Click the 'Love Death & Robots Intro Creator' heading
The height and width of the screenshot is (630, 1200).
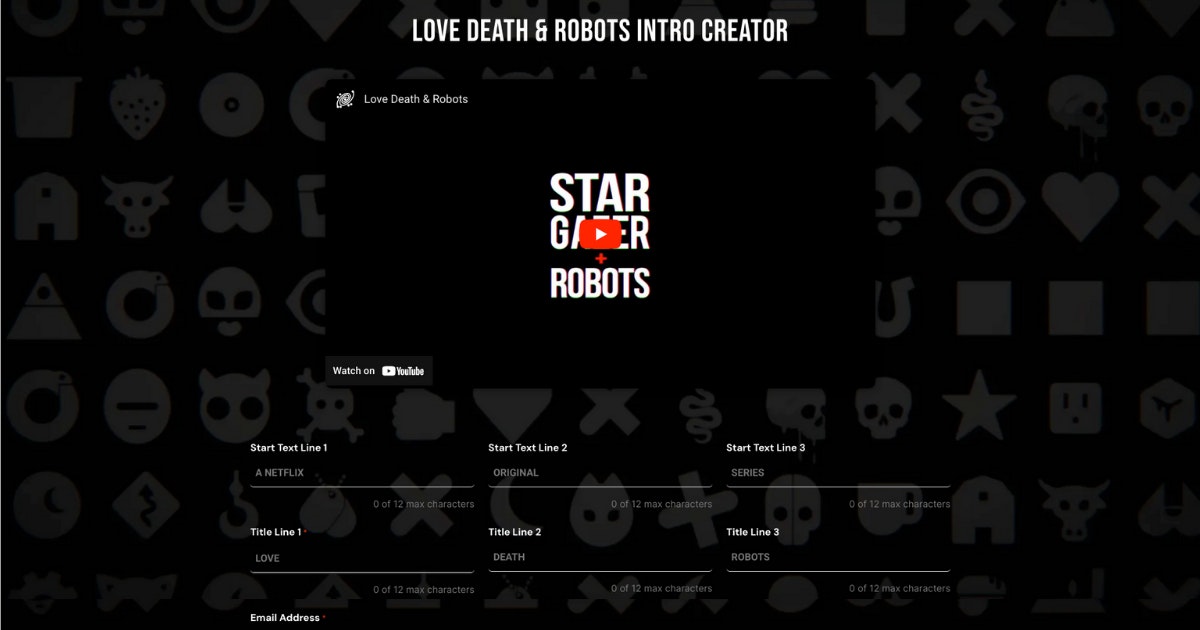pos(600,31)
